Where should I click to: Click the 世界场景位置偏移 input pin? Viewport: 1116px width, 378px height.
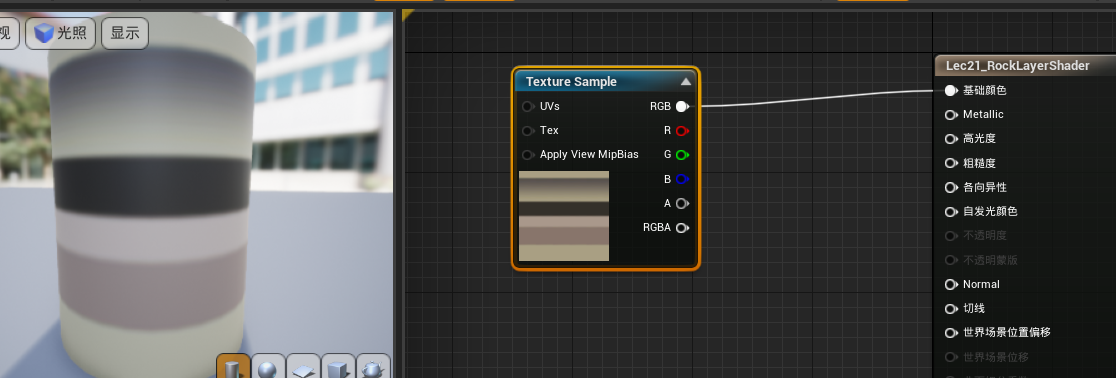[x=951, y=332]
